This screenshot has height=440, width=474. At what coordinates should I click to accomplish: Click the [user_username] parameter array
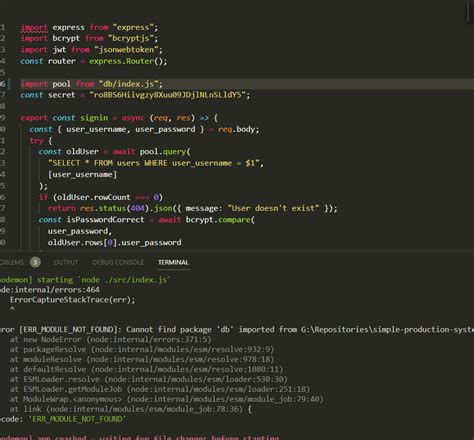82,174
